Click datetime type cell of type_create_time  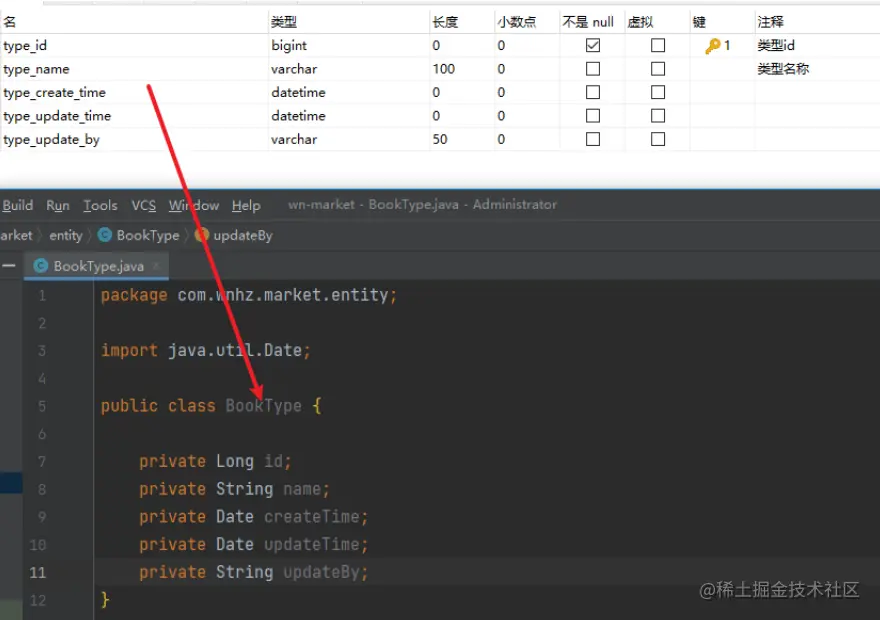[349, 92]
